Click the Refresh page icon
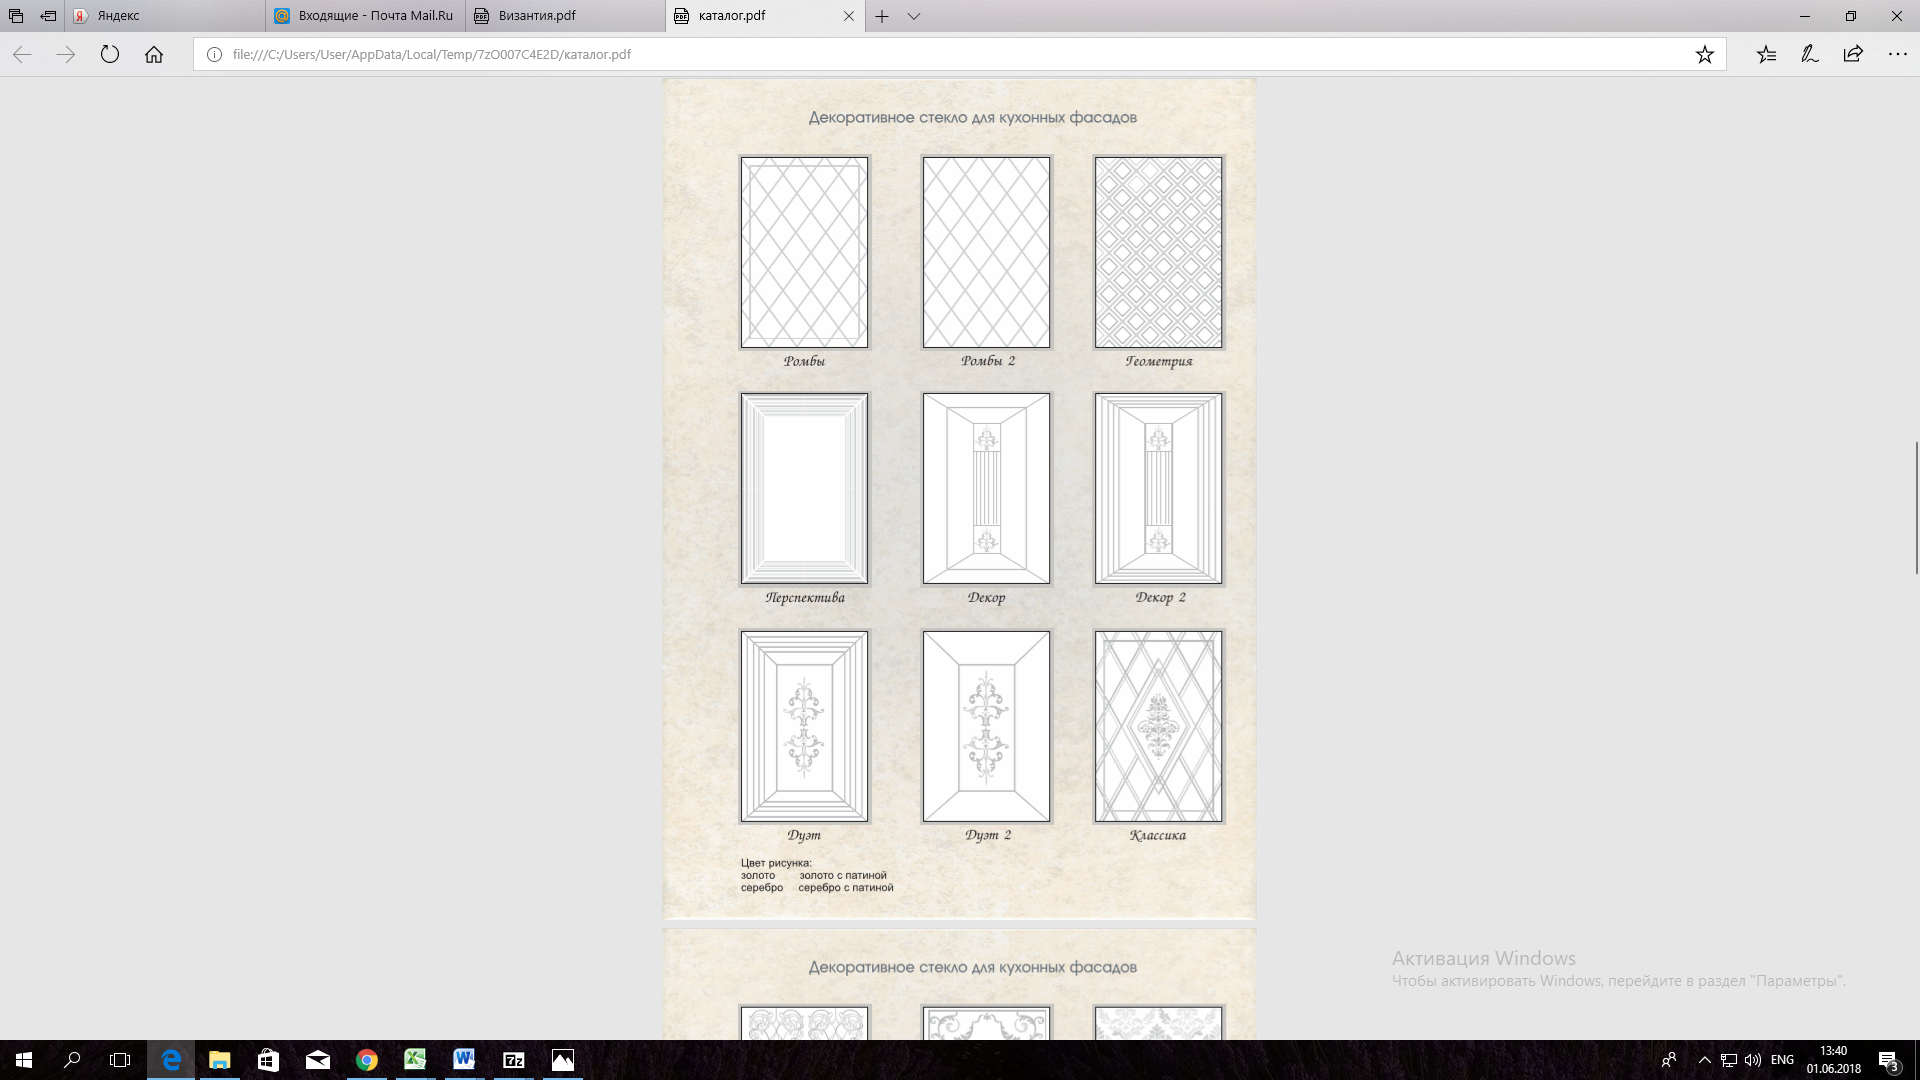Viewport: 1920px width, 1080px height. coord(110,55)
